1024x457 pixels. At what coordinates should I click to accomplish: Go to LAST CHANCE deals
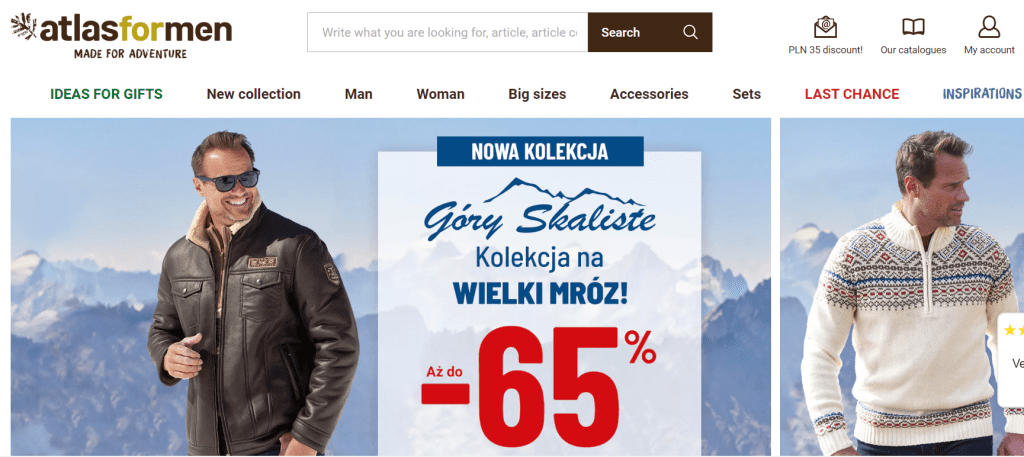click(x=852, y=94)
